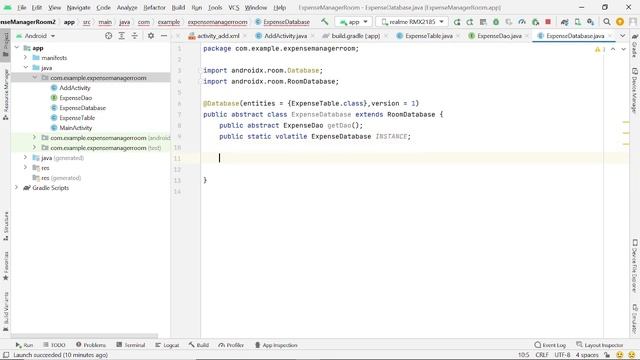The image size is (640, 360).
Task: Click the CRLF line separator entry
Action: click(542, 355)
